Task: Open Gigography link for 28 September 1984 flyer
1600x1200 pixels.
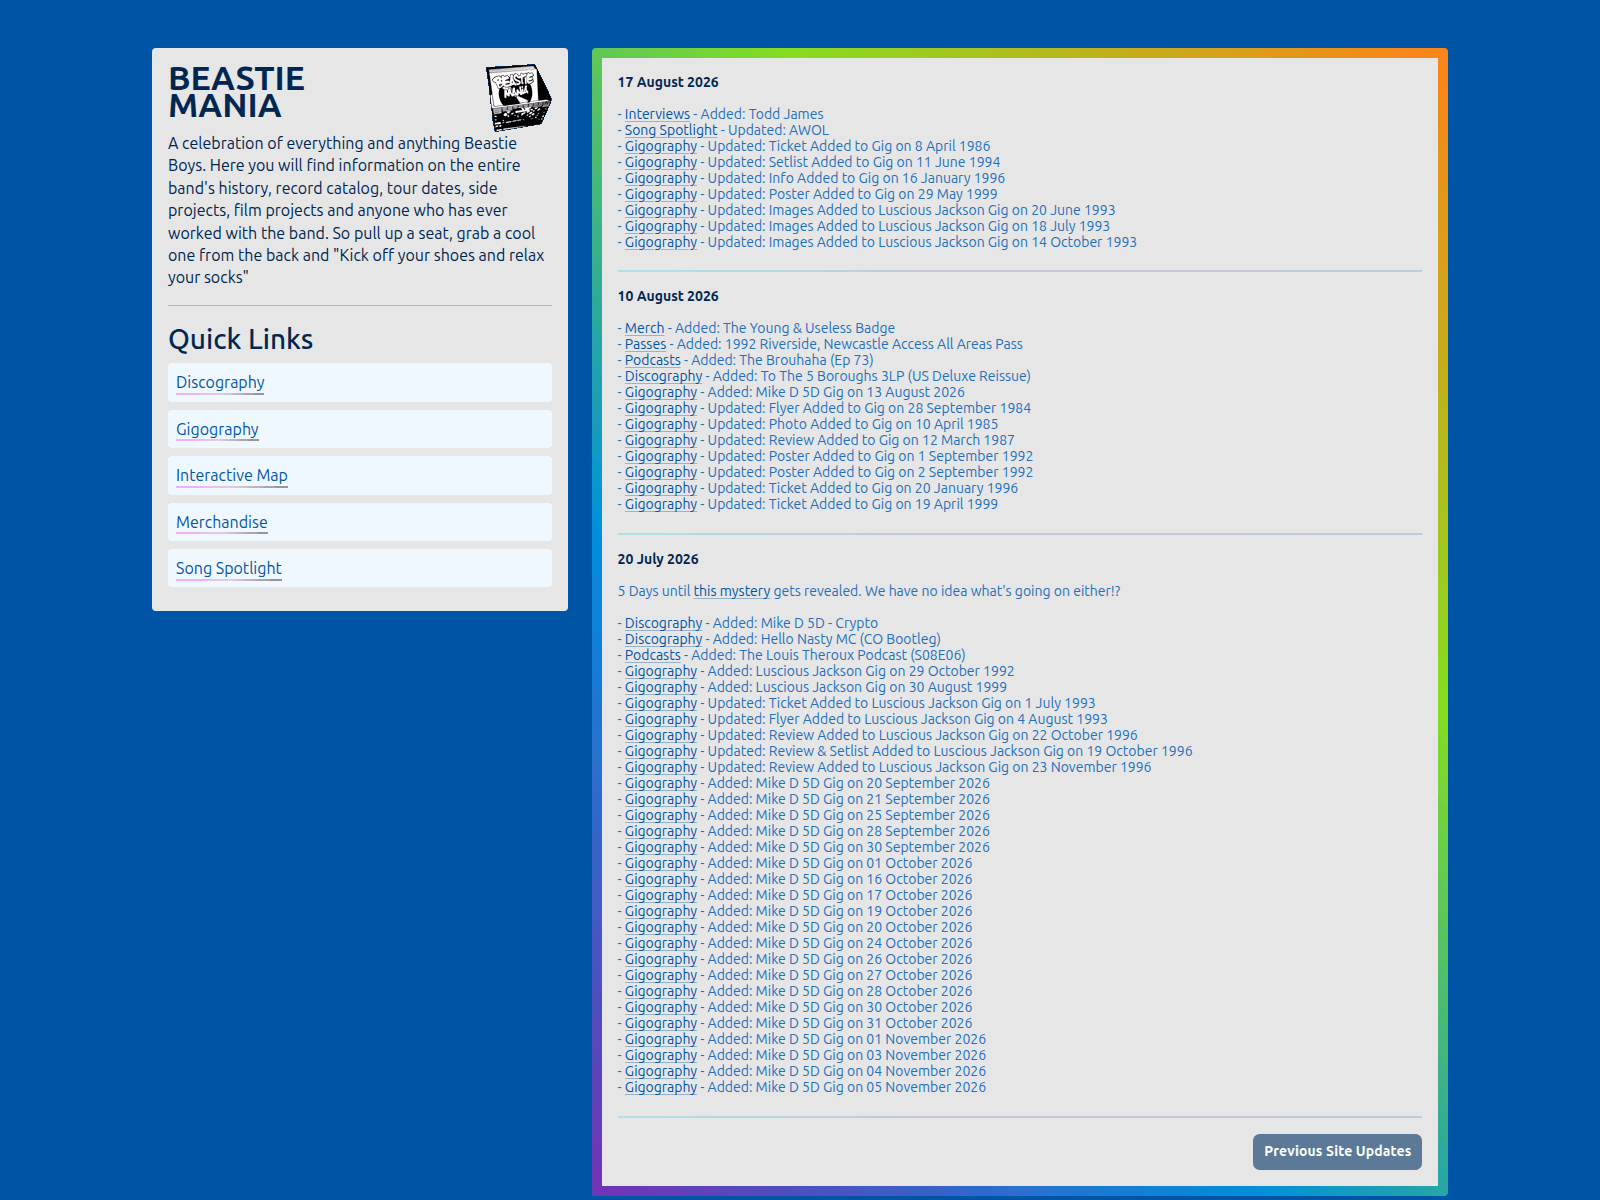Action: [x=661, y=408]
